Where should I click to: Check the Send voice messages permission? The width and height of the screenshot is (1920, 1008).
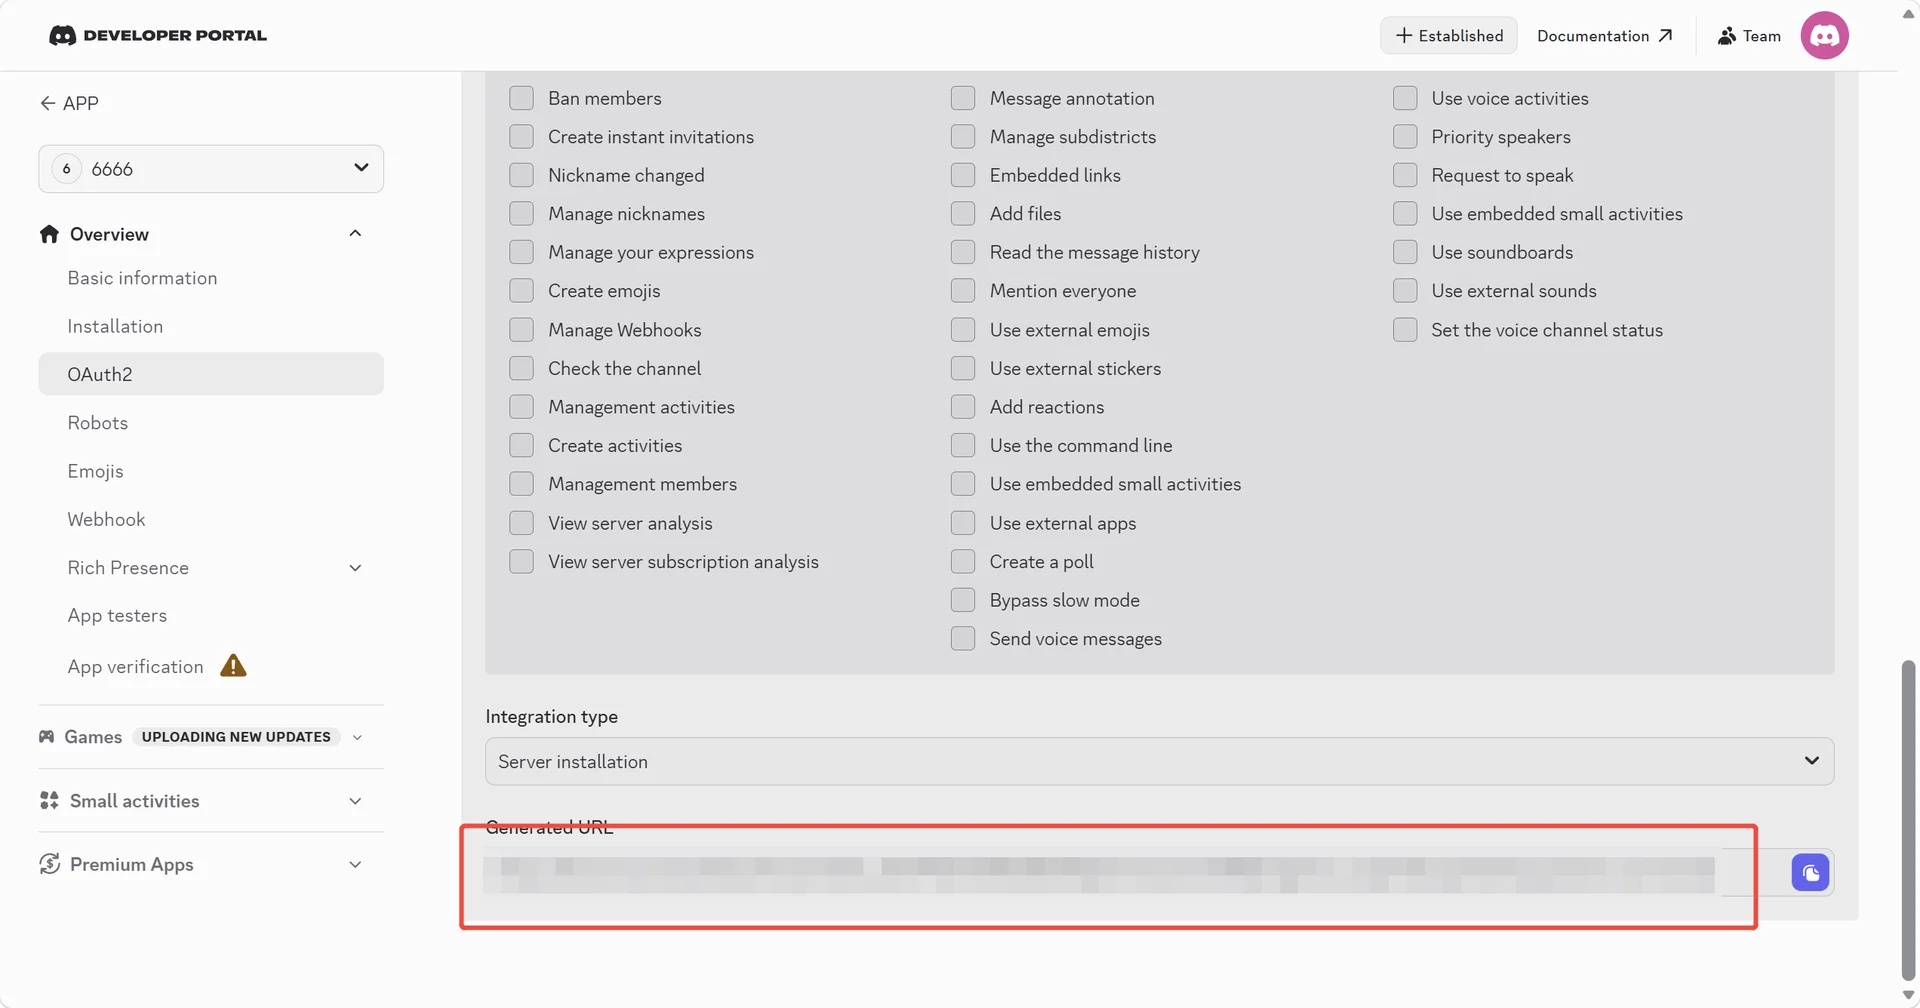click(962, 638)
